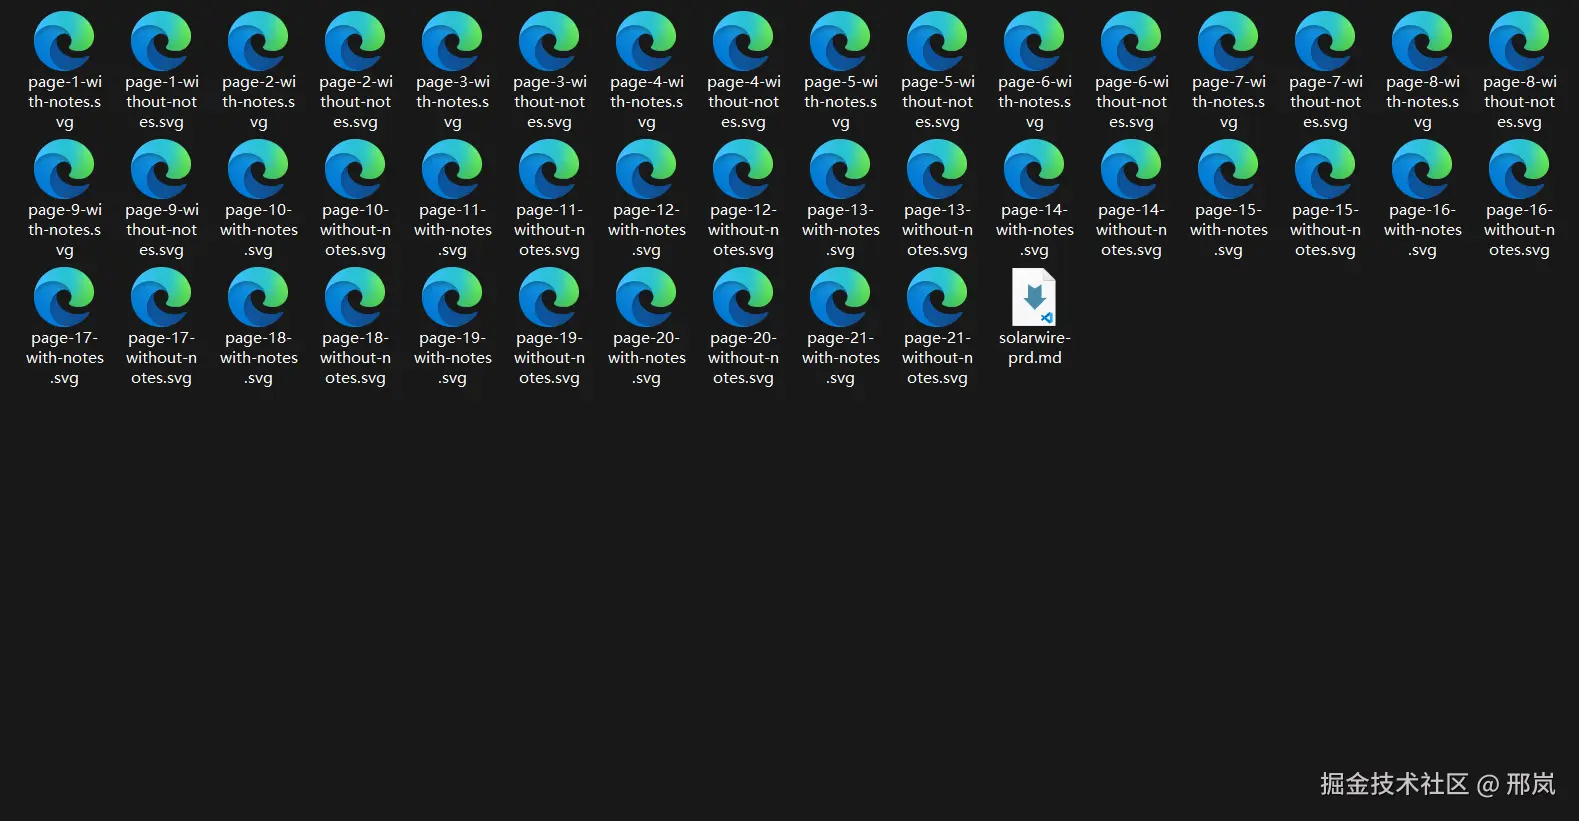This screenshot has height=821, width=1579.
Task: Select the solarwire-prd.md markdown file icon
Action: [1034, 297]
